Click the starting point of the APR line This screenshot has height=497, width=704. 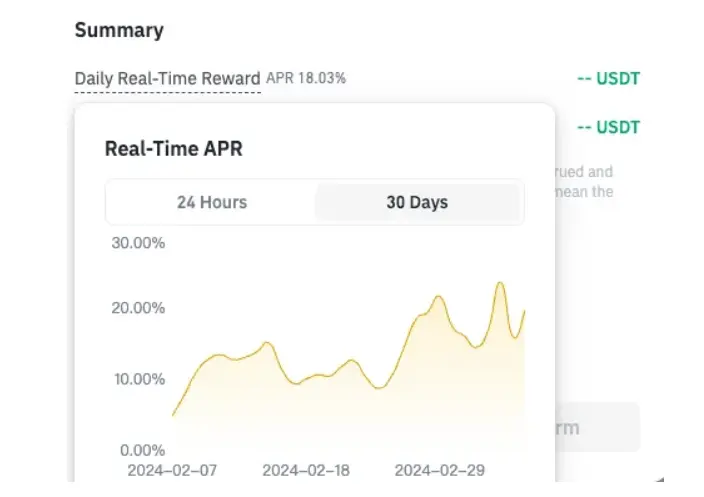(x=173, y=415)
